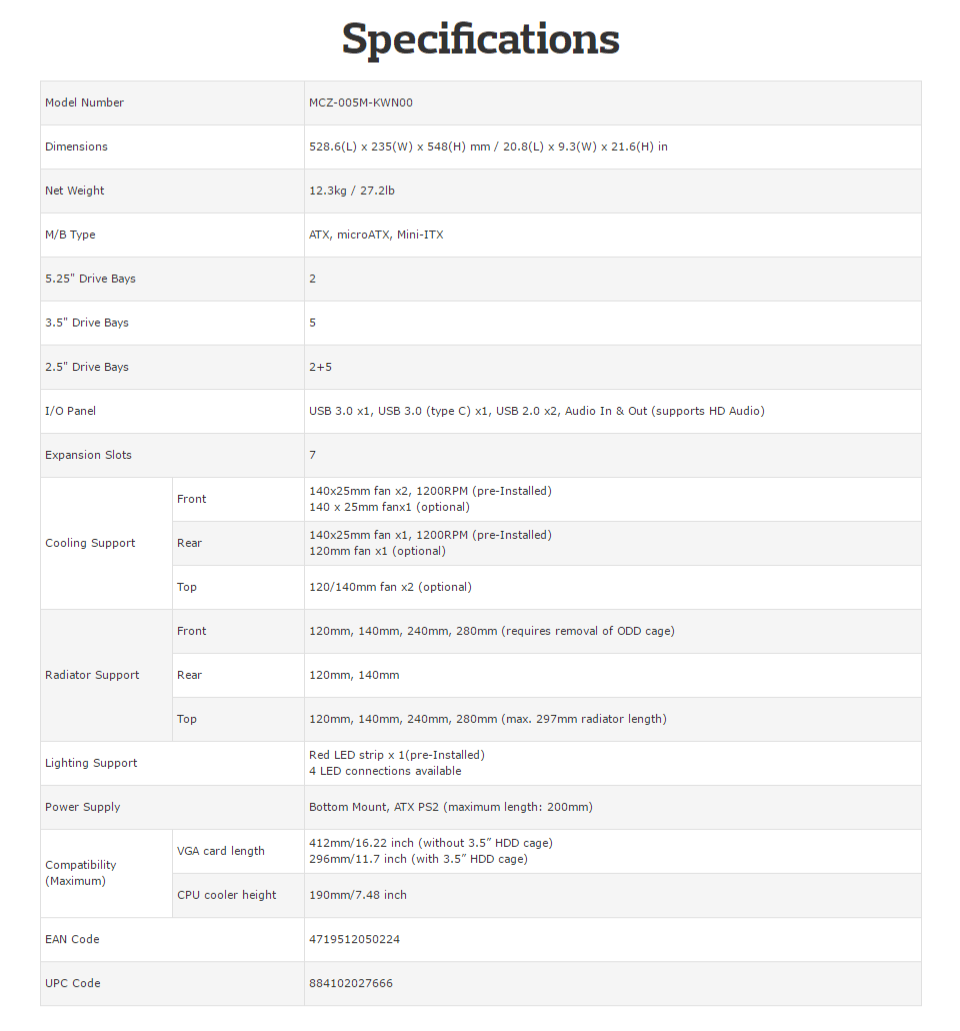Click the CPU cooler height value 190mm/7.48 inch
Image resolution: width=960 pixels, height=1031 pixels.
click(x=358, y=895)
